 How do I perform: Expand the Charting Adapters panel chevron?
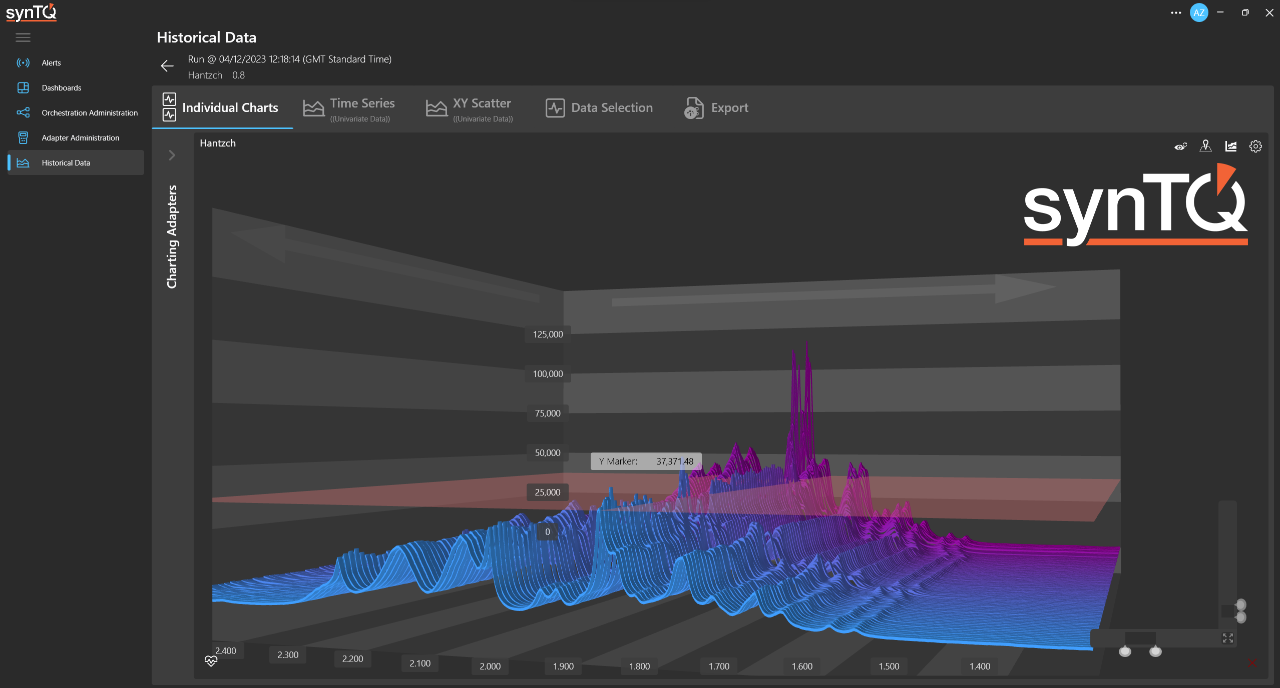(x=172, y=155)
